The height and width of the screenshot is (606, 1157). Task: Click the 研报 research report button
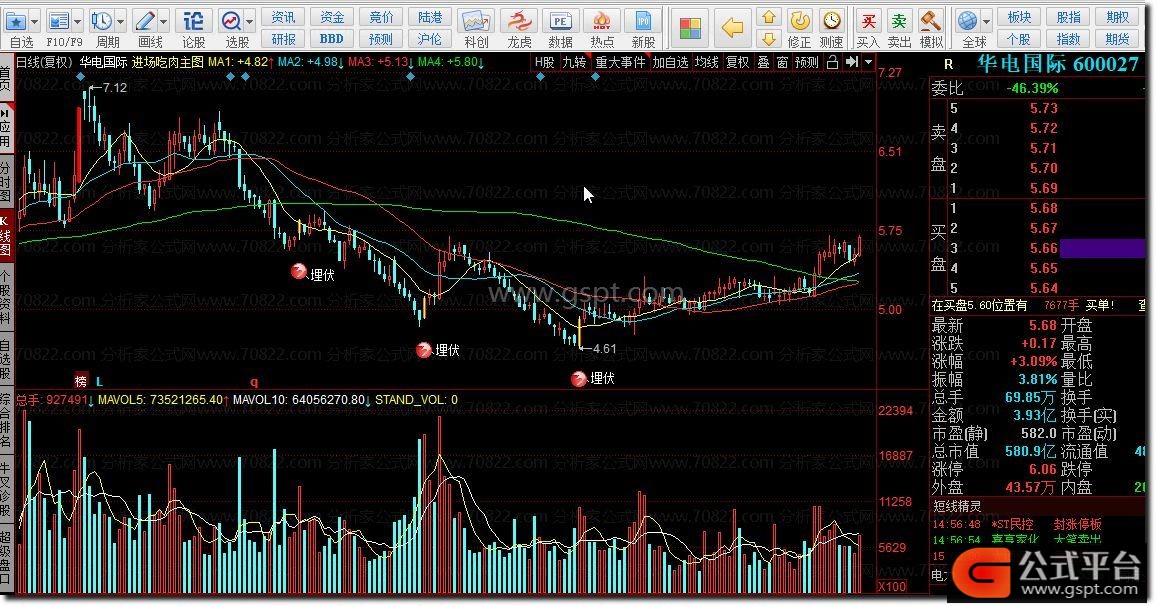[x=283, y=38]
